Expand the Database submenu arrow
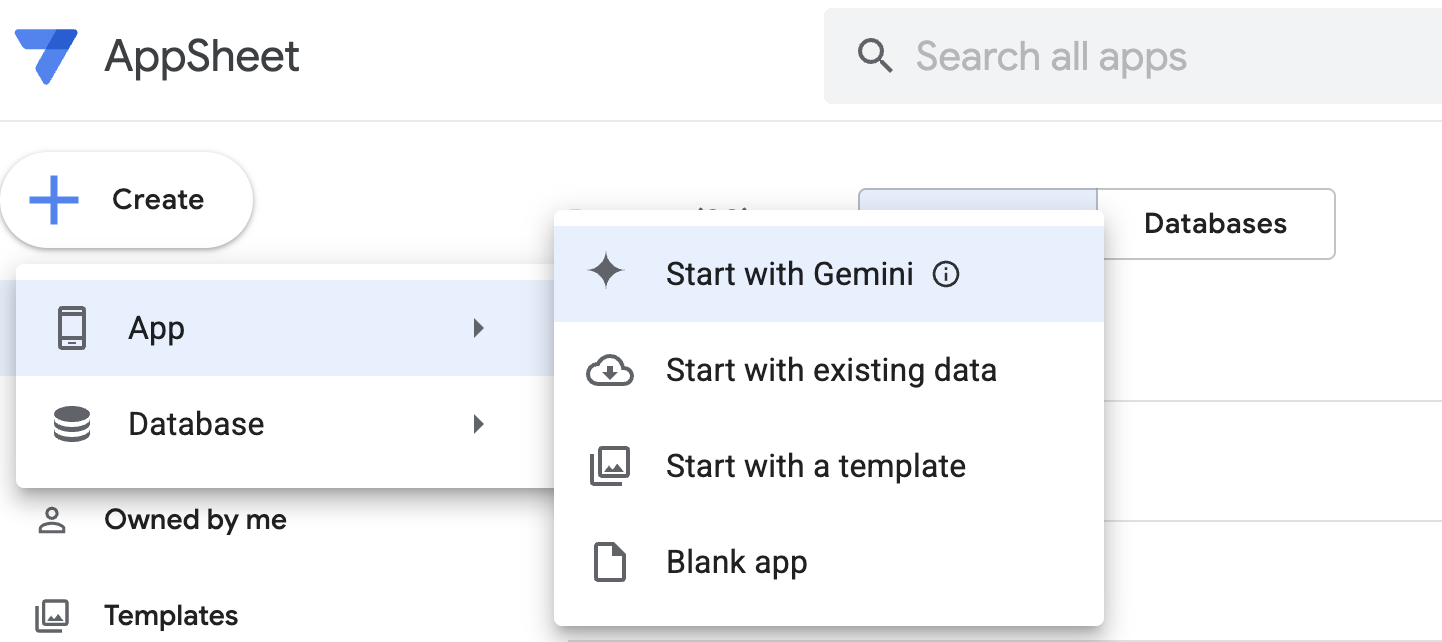This screenshot has height=642, width=1442. click(479, 424)
